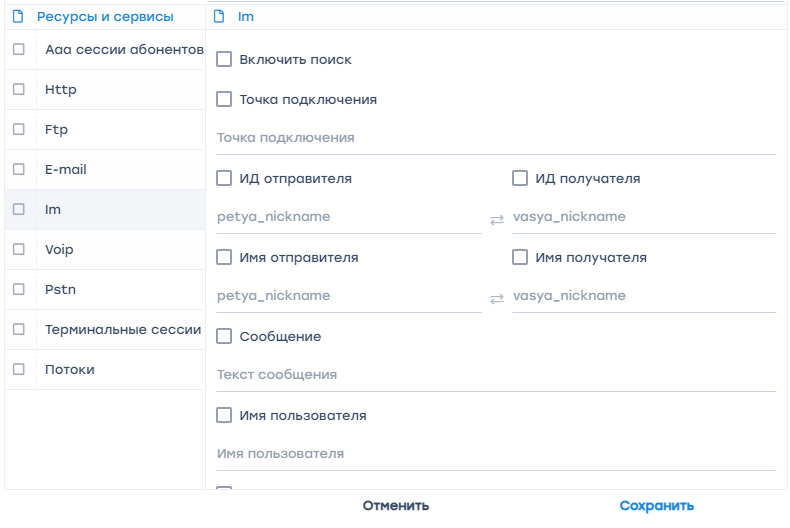
Task: Check the Потоки checkbox in list
Action: click(x=19, y=369)
